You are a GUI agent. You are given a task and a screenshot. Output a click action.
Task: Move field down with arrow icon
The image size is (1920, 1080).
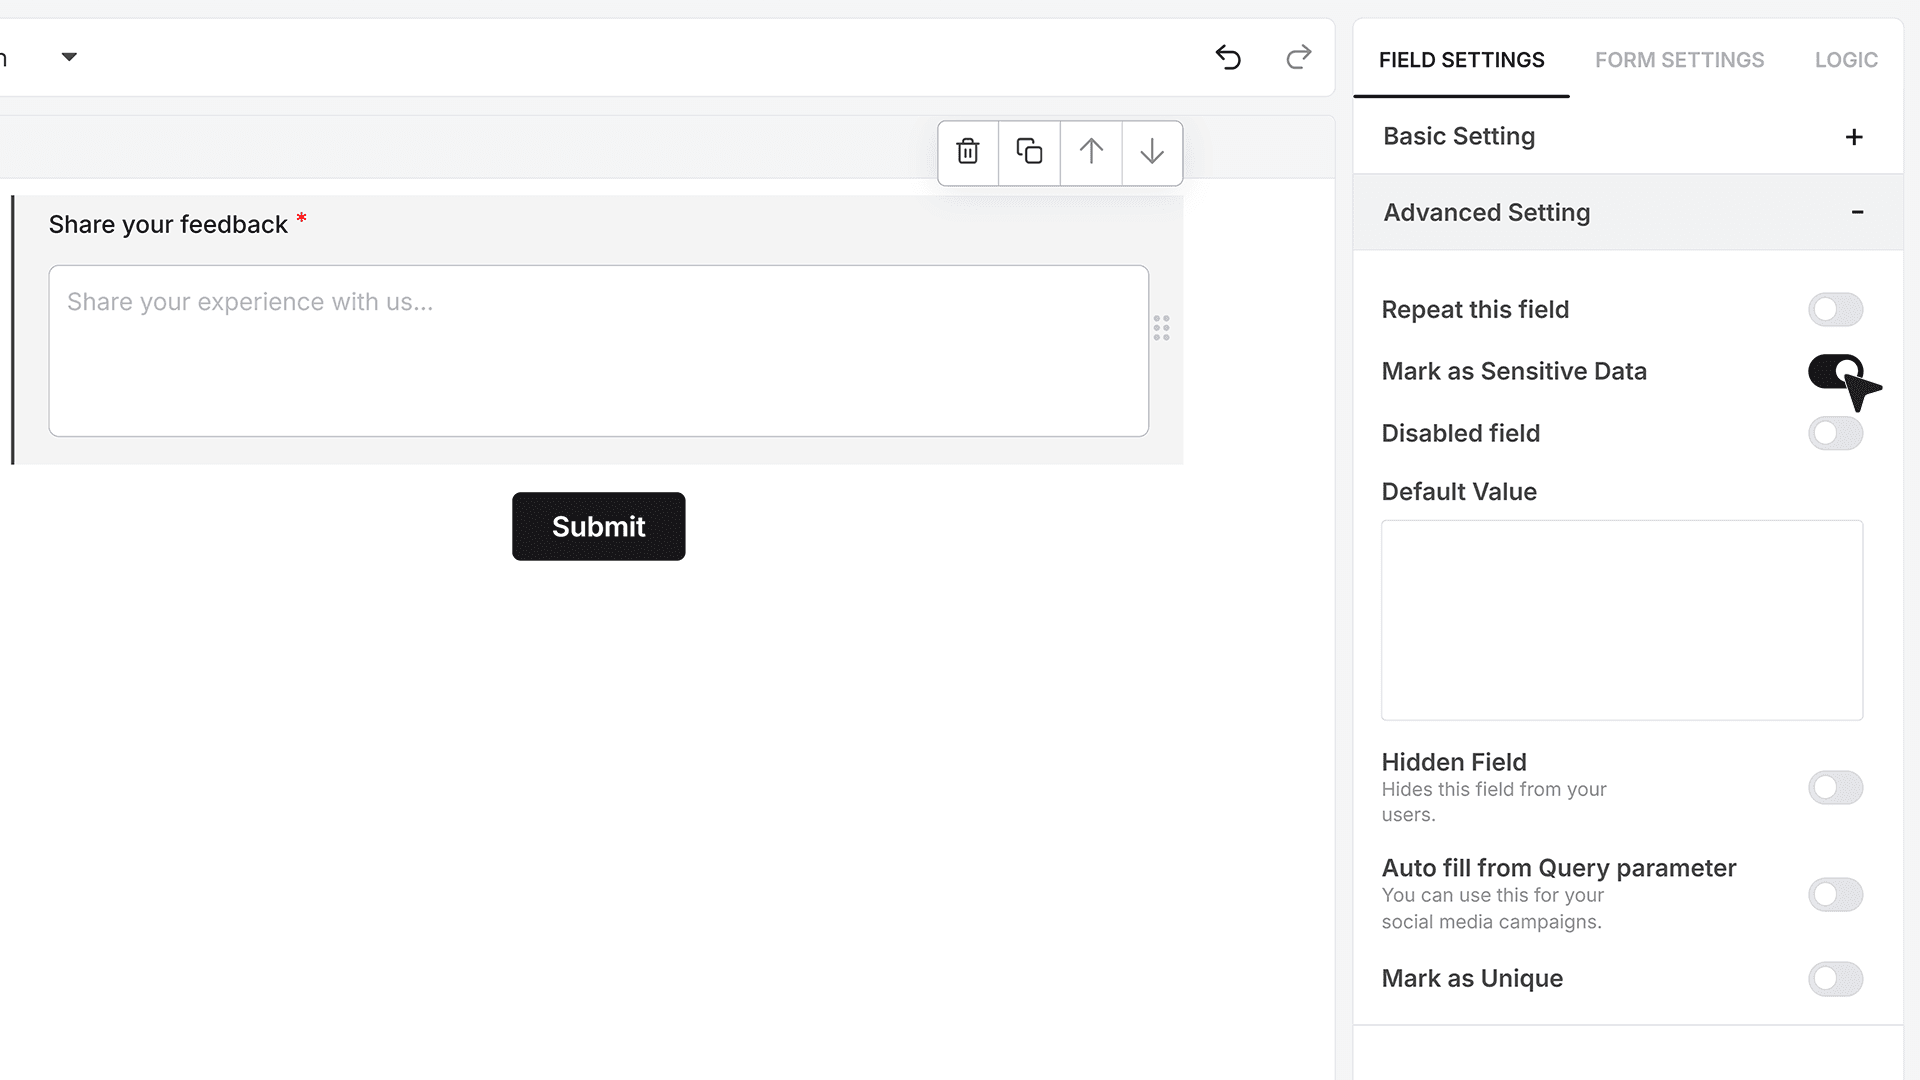[x=1152, y=152]
